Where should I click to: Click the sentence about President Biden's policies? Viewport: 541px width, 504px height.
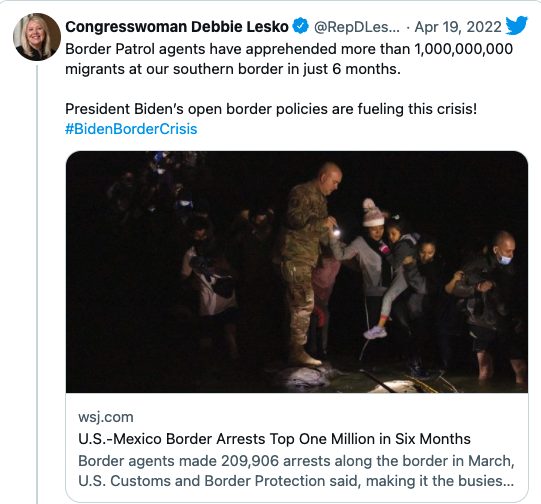point(271,109)
